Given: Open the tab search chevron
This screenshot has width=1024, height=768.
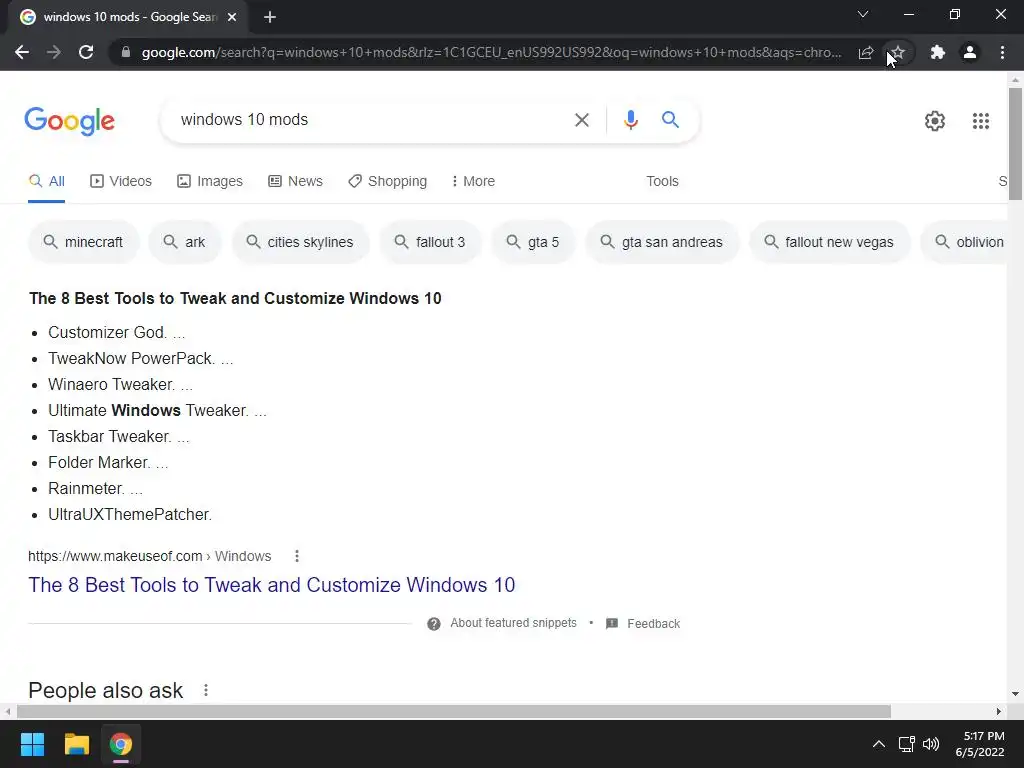Looking at the screenshot, I should [x=863, y=14].
